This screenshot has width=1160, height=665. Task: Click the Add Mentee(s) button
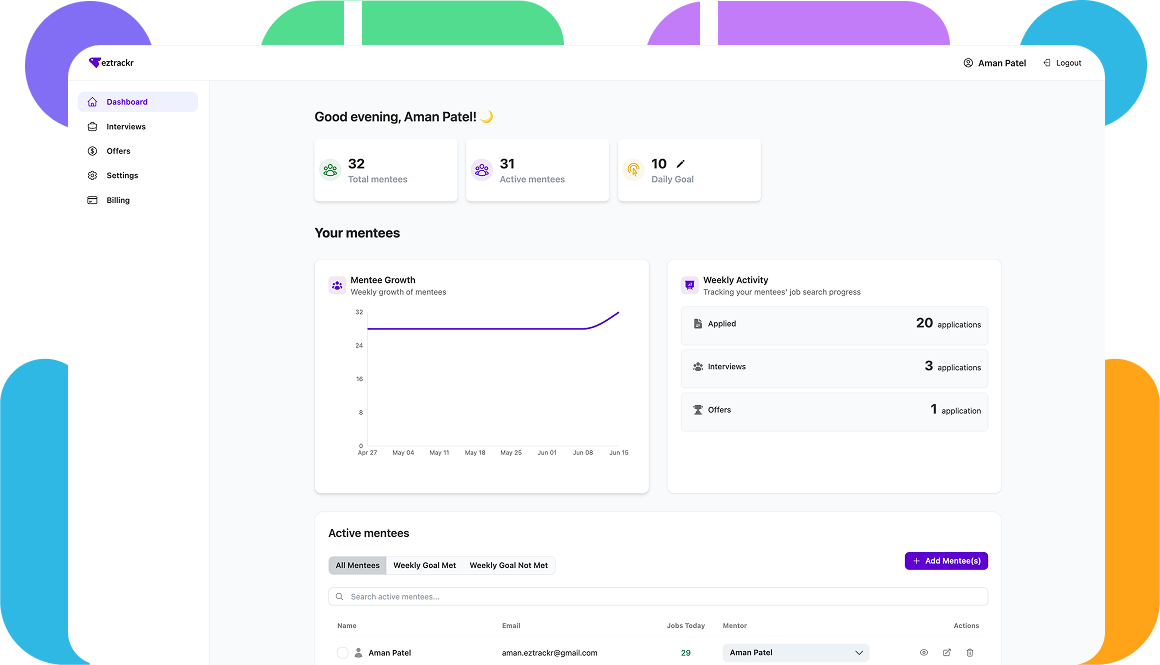(x=946, y=561)
